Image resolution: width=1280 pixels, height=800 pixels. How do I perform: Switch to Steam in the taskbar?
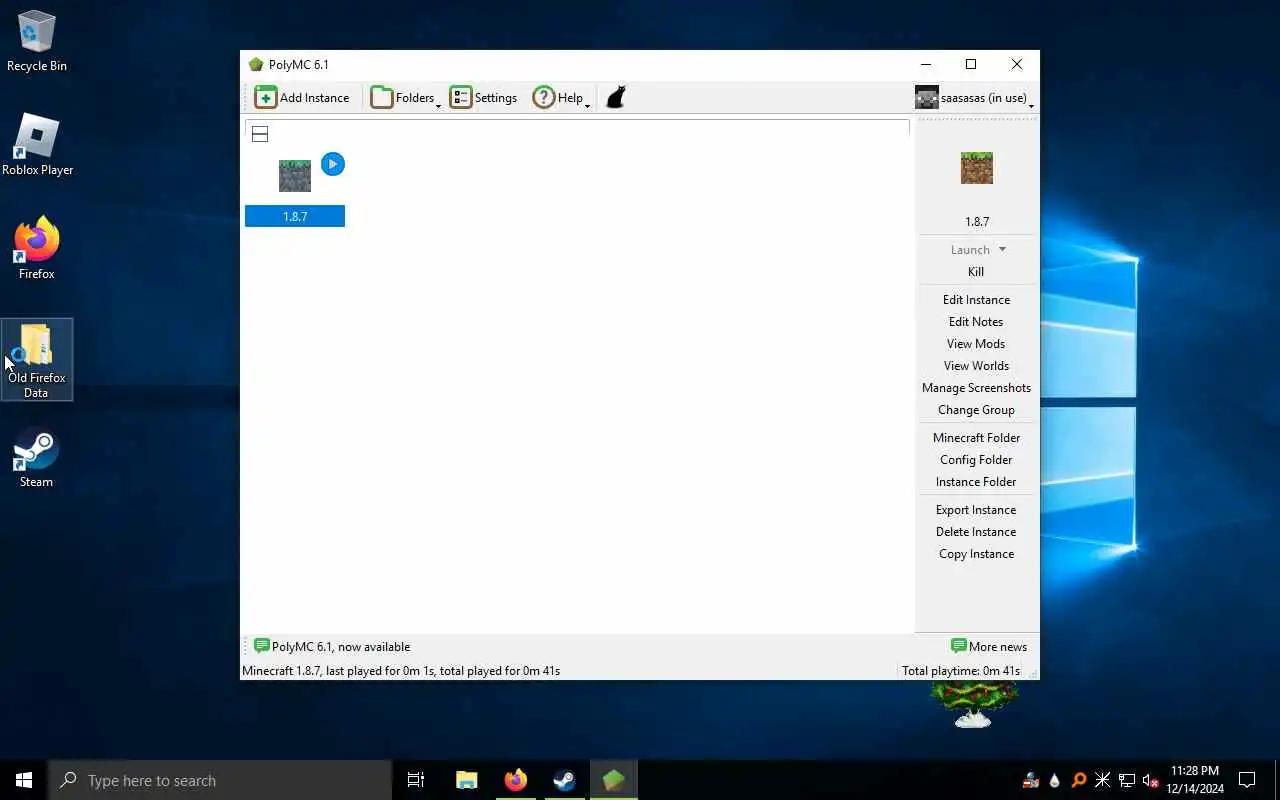[564, 780]
